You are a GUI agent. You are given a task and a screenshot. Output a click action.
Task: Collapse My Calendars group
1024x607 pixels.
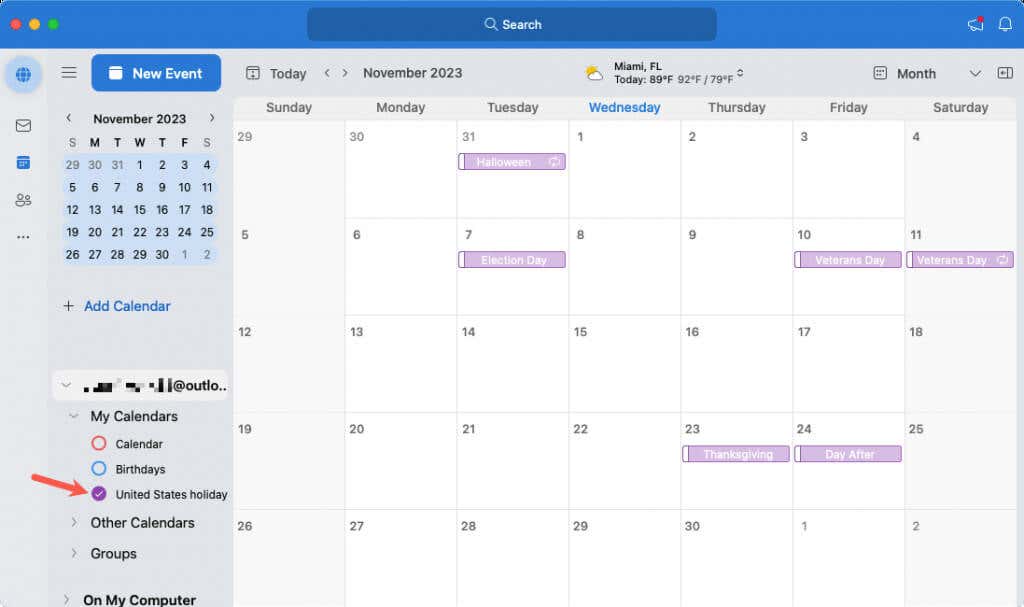tap(74, 416)
